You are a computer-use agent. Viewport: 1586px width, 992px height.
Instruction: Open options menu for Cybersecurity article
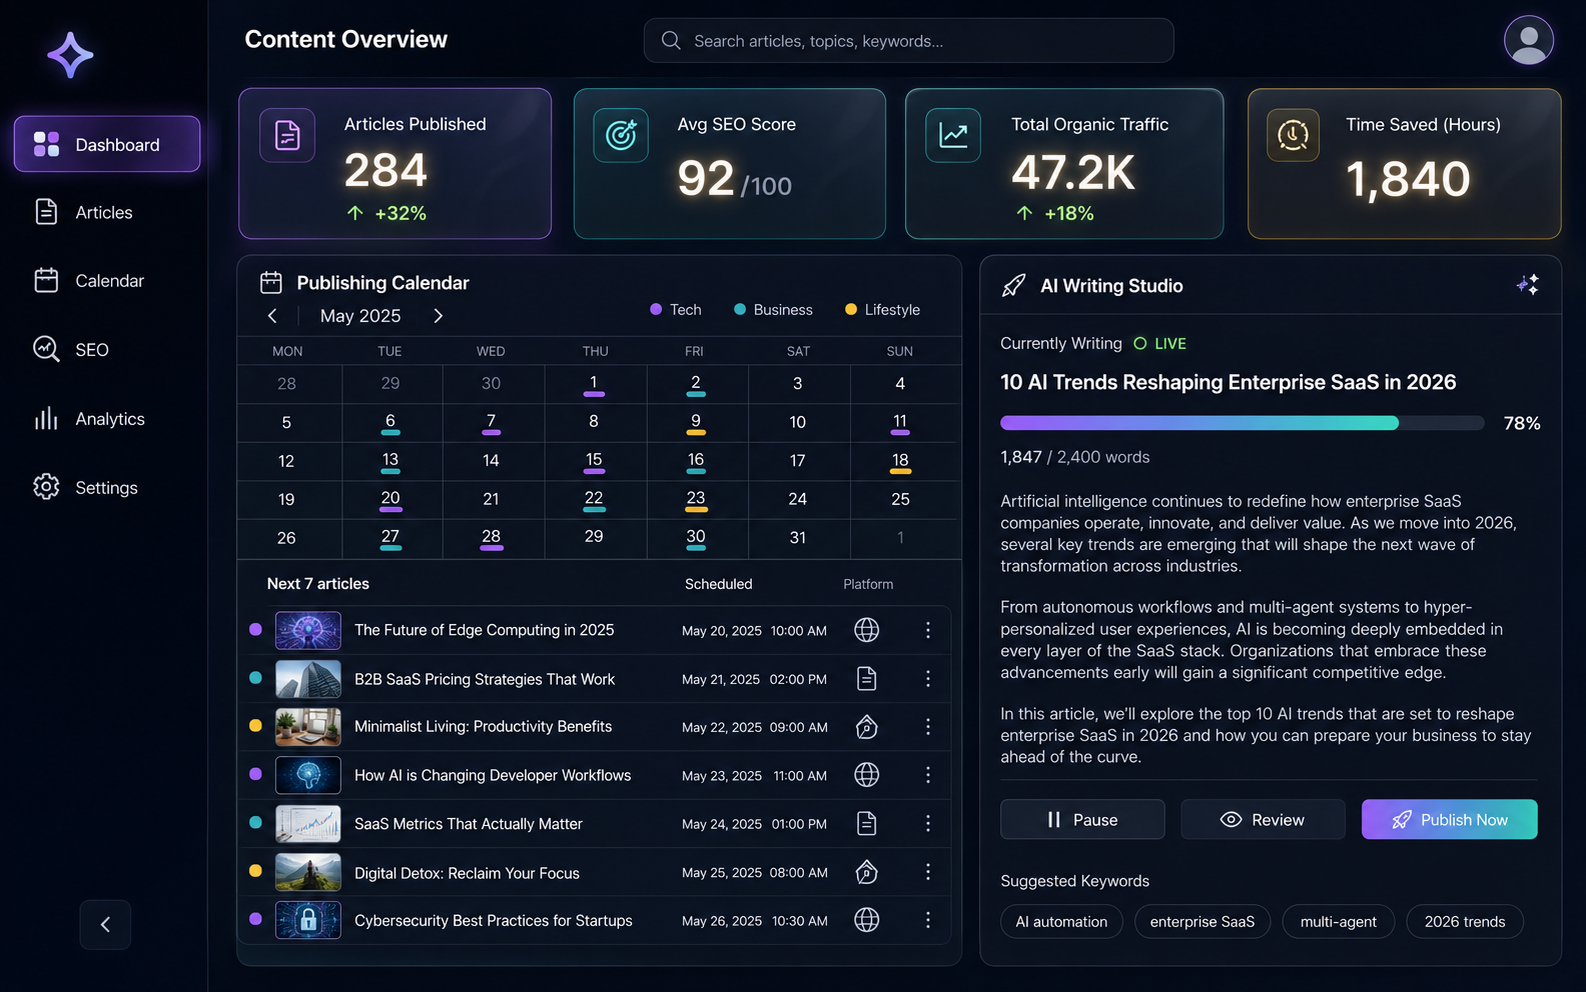tap(928, 920)
